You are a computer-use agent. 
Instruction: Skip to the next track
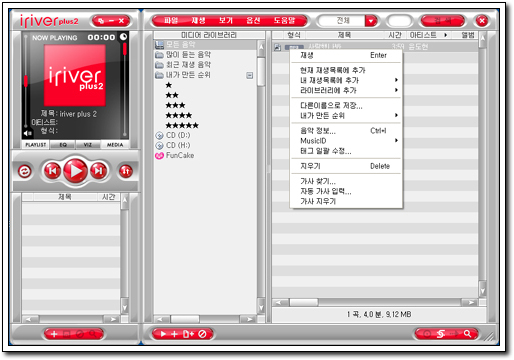pyautogui.click(x=99, y=171)
